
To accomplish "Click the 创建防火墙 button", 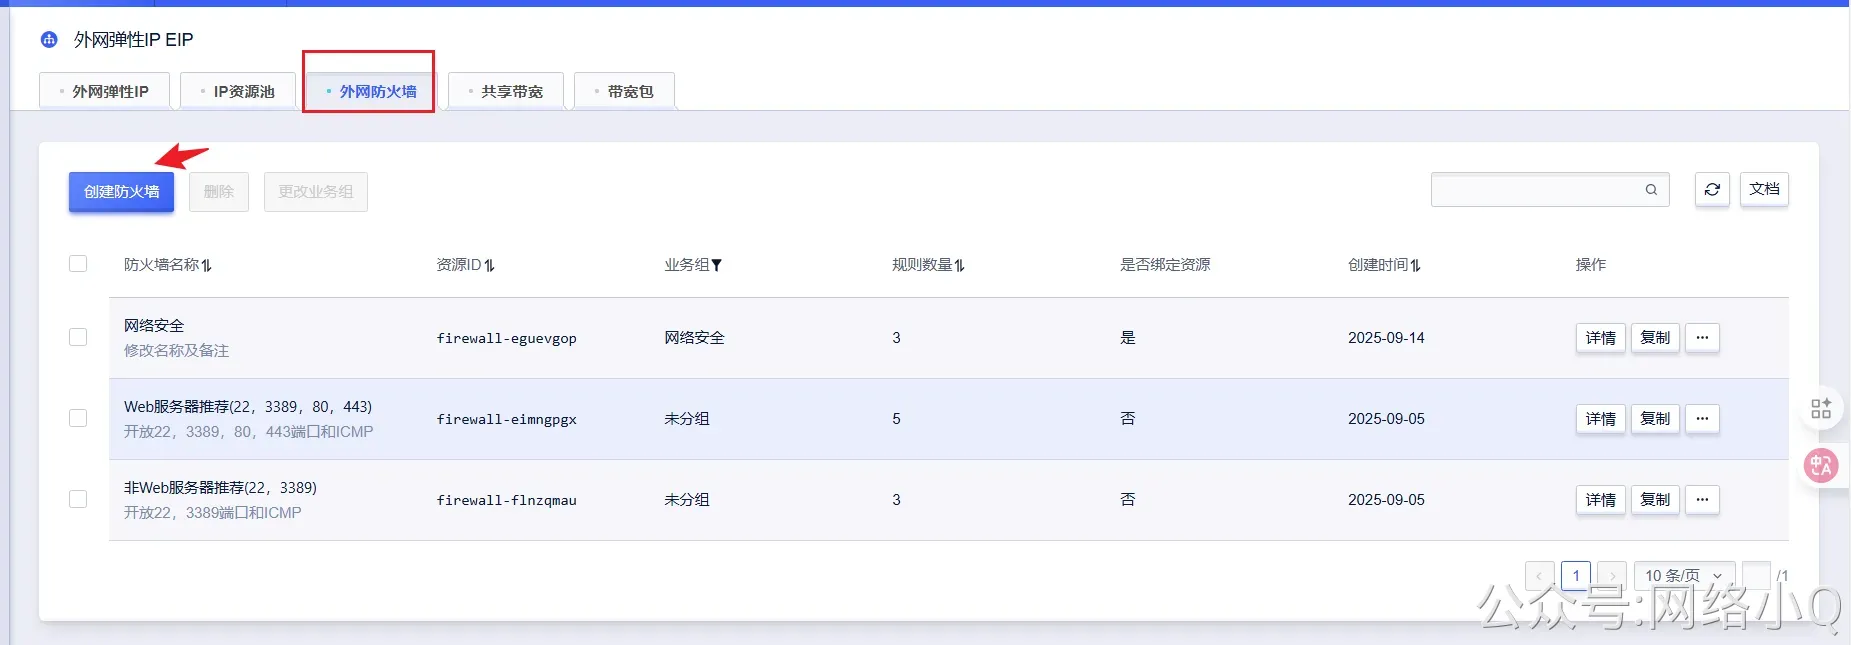I will 121,192.
